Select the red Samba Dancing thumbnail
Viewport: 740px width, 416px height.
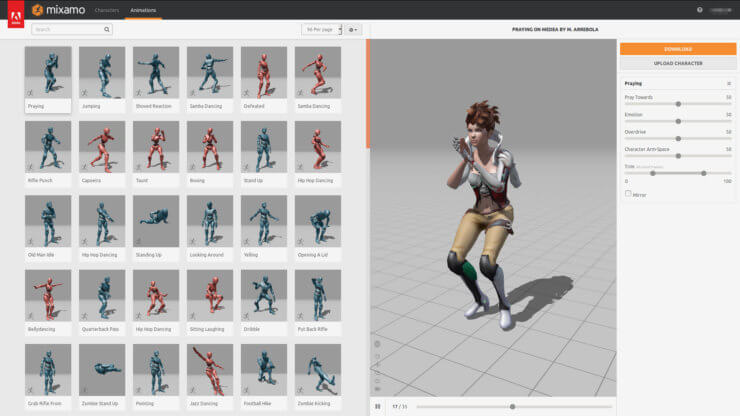318,72
